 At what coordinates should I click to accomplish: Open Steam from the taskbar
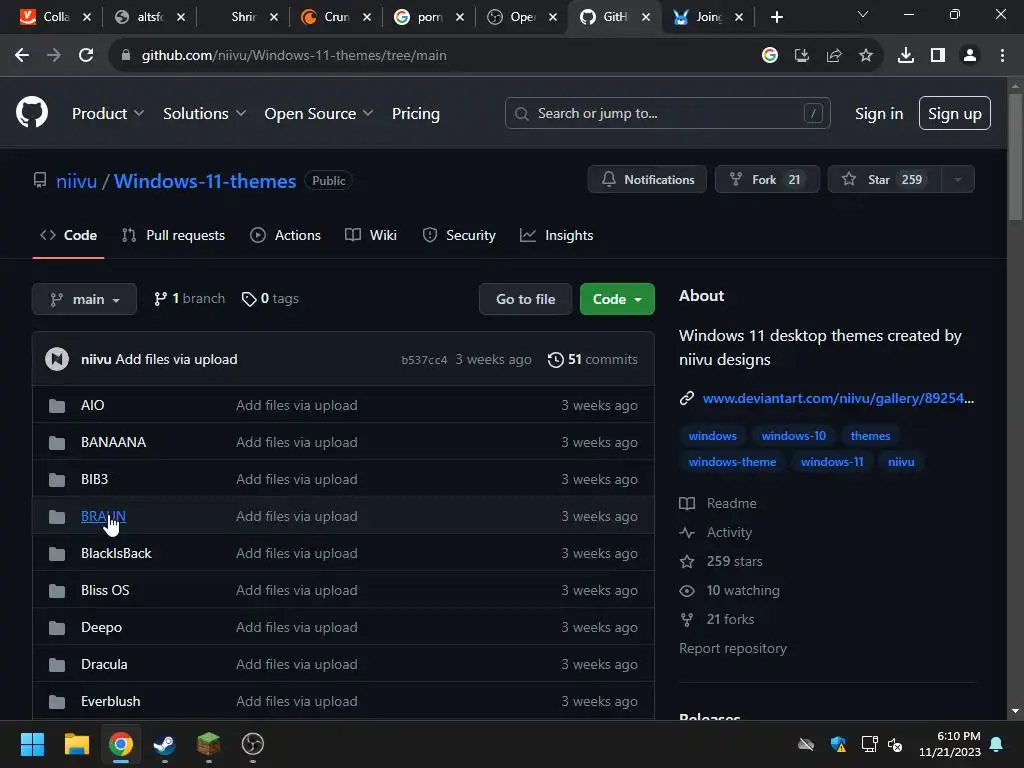(164, 744)
